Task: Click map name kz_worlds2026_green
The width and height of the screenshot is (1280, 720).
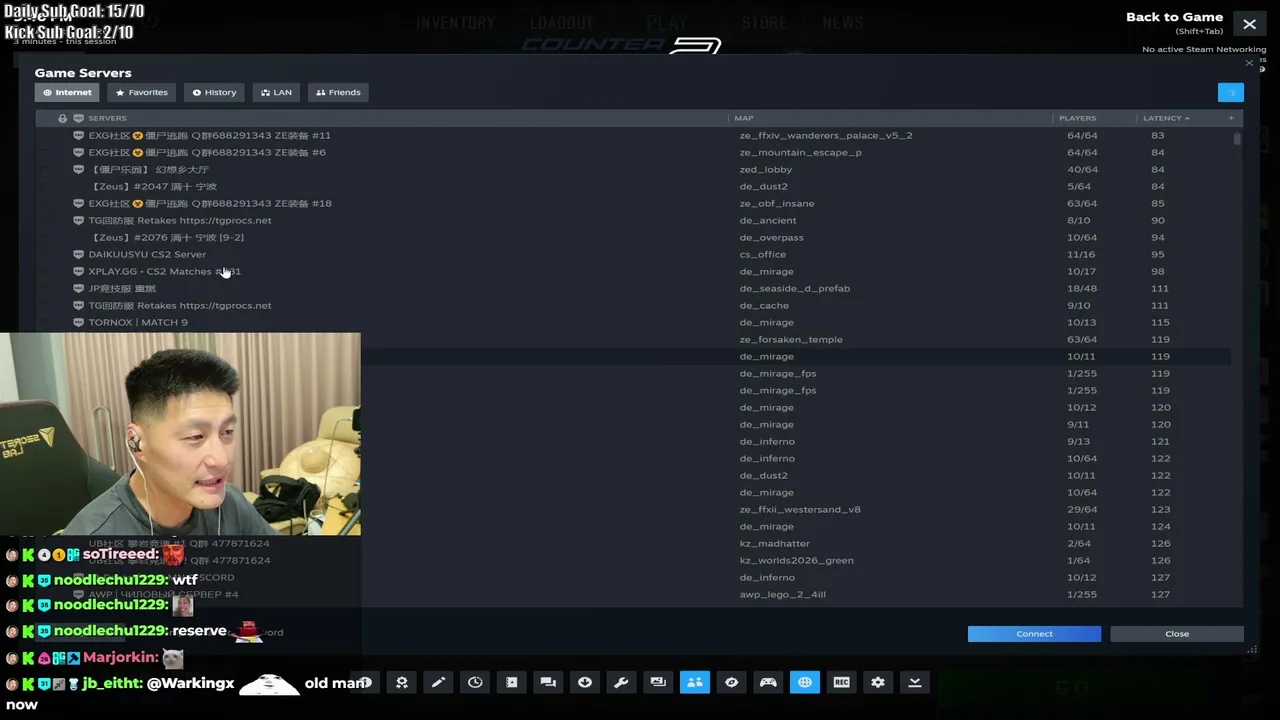Action: (x=797, y=560)
